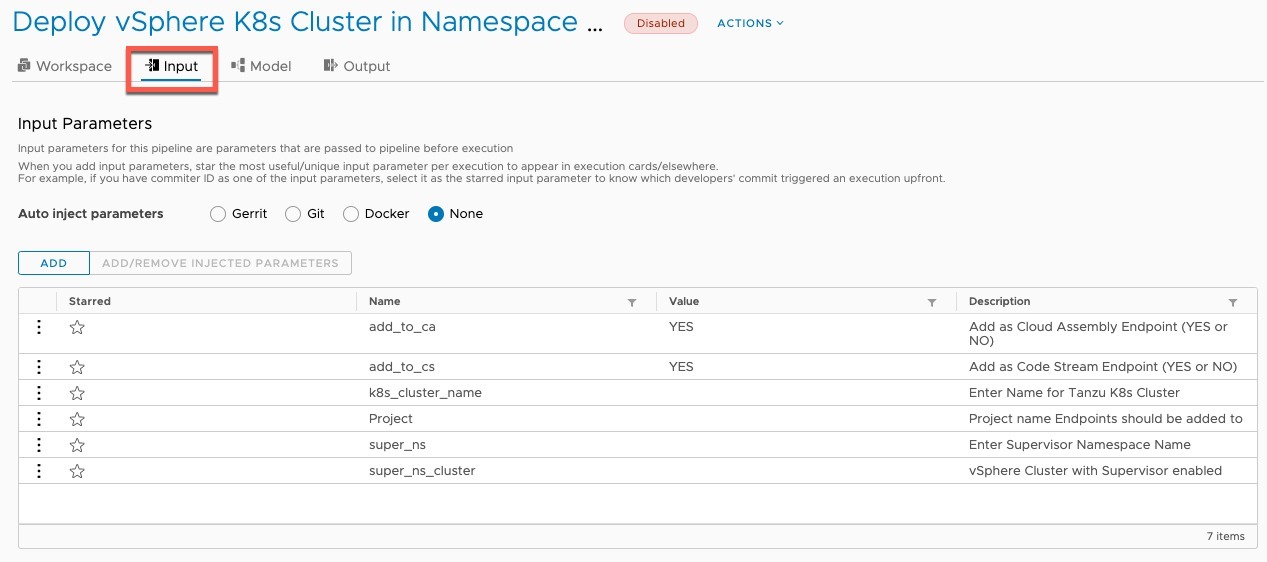Click the YES value for add_to_ca
Screen dimensions: 1267x562
681,327
